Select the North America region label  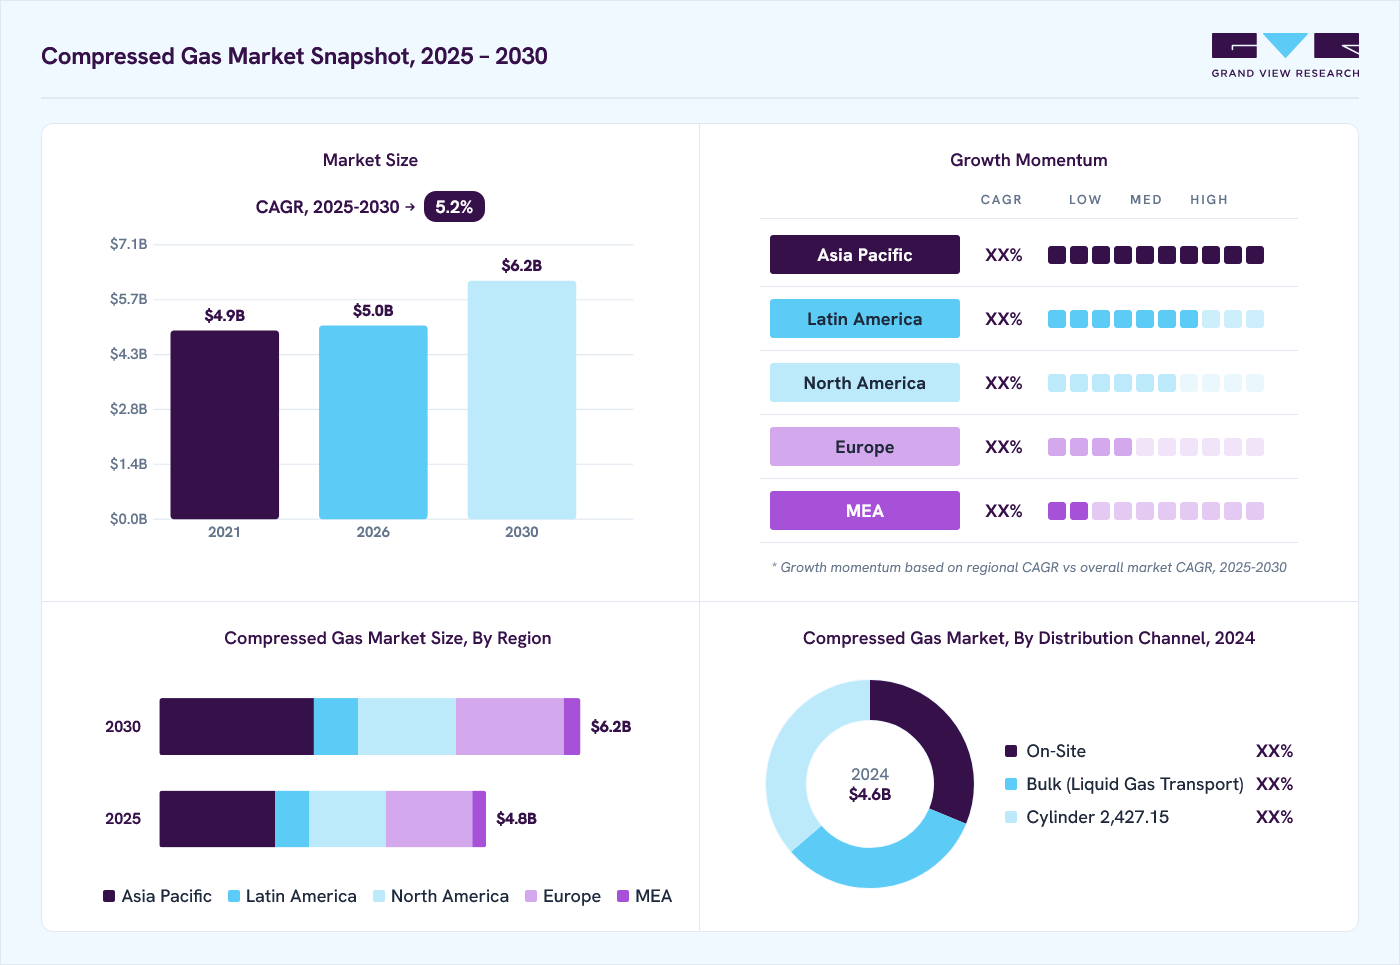click(865, 383)
